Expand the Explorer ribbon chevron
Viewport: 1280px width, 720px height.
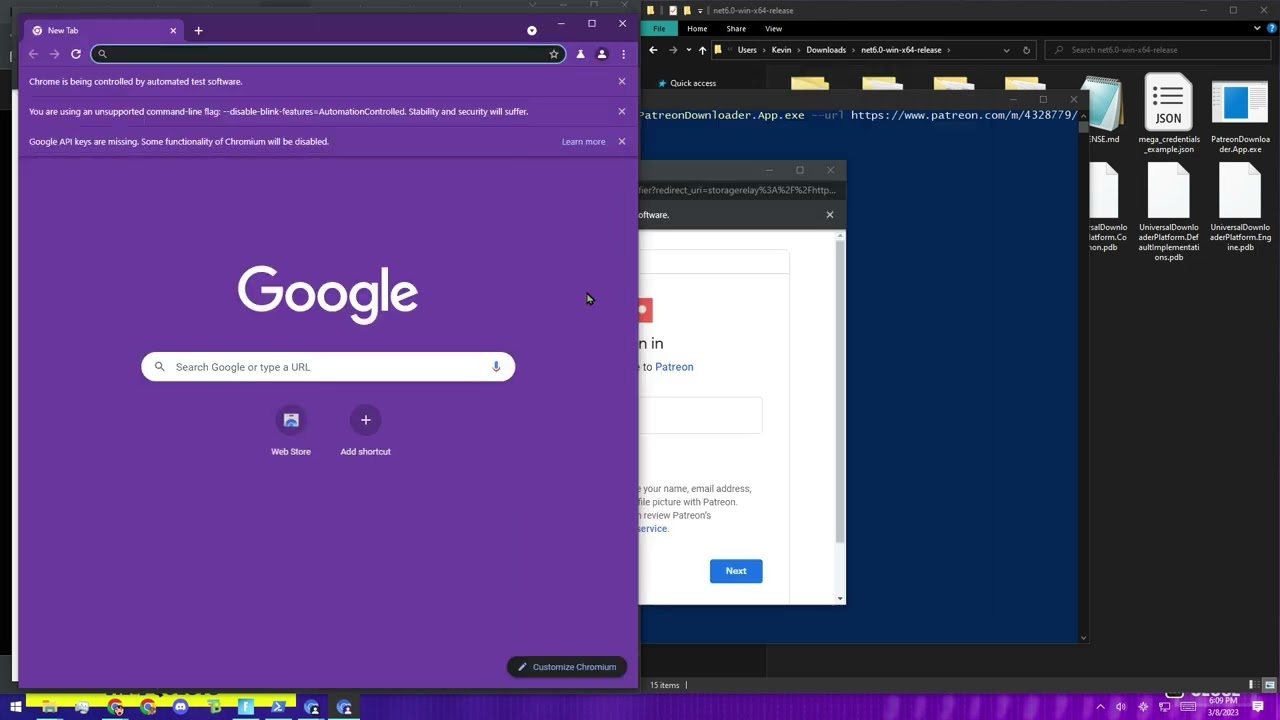[x=1257, y=29]
